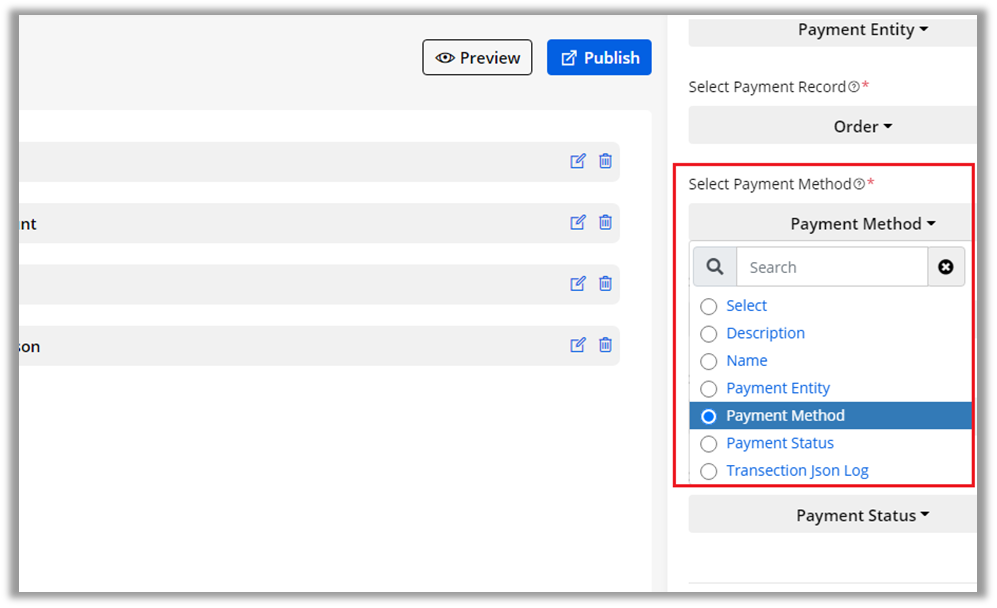Image resolution: width=997 pixels, height=608 pixels.
Task: Choose the Name radio option
Action: (709, 361)
